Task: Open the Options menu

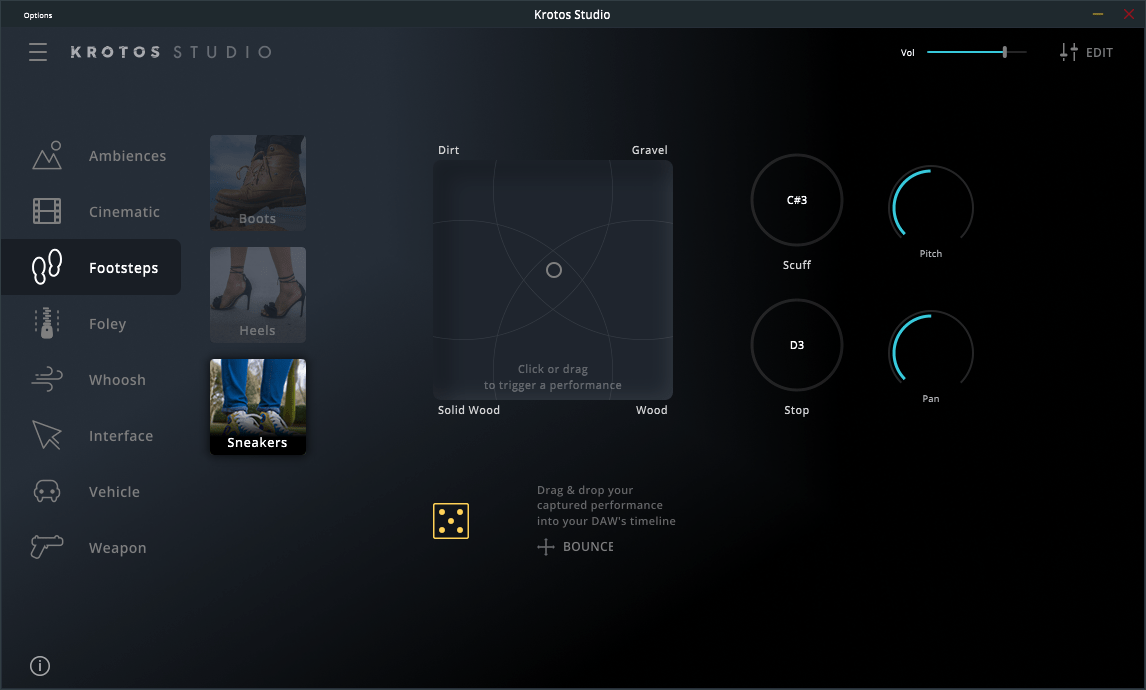Action: click(x=37, y=14)
